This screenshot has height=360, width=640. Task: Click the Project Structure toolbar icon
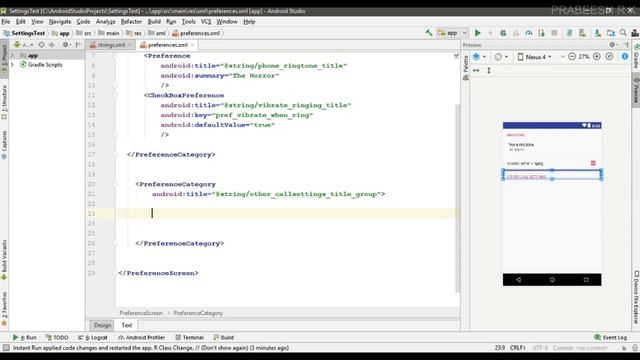pos(611,33)
